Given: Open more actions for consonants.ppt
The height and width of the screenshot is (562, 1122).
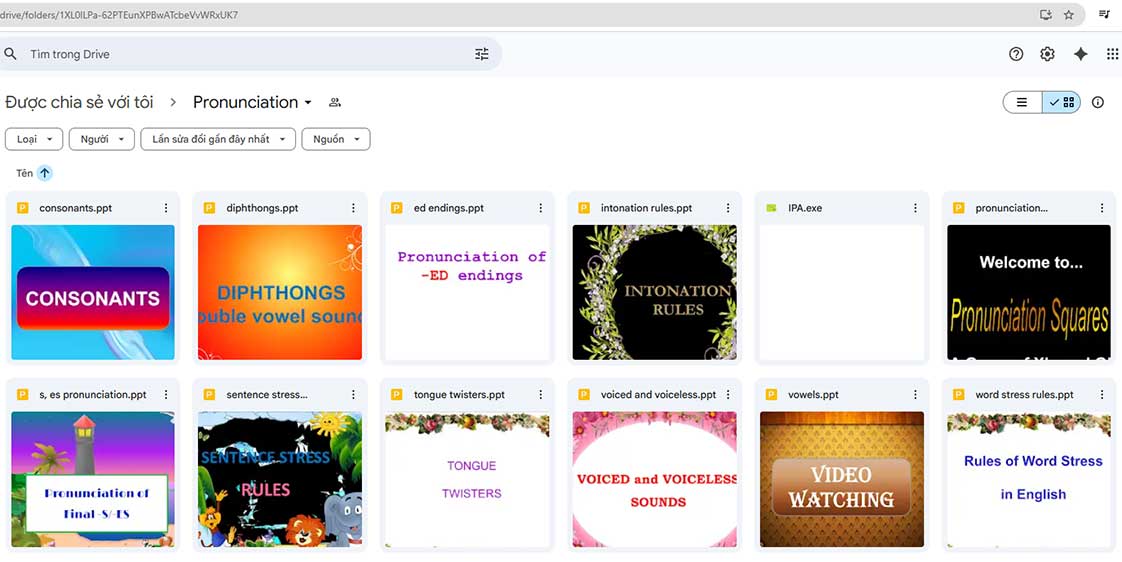Looking at the screenshot, I should [166, 208].
